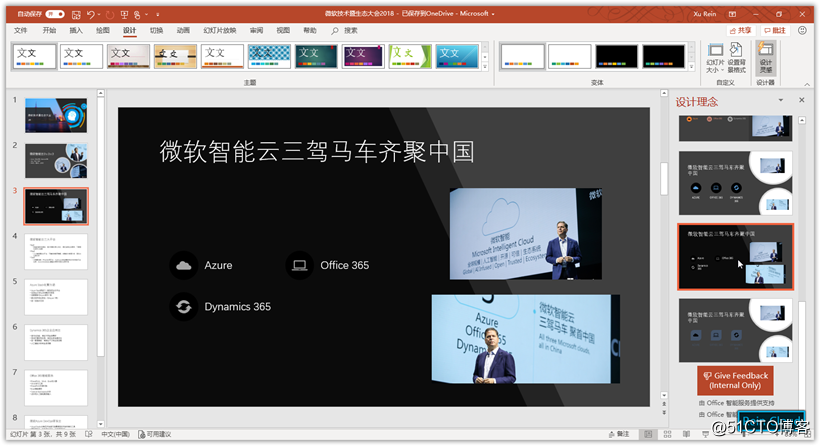This screenshot has width=820, height=446.
Task: Select the green arrow theme thumbnail
Action: [411, 56]
